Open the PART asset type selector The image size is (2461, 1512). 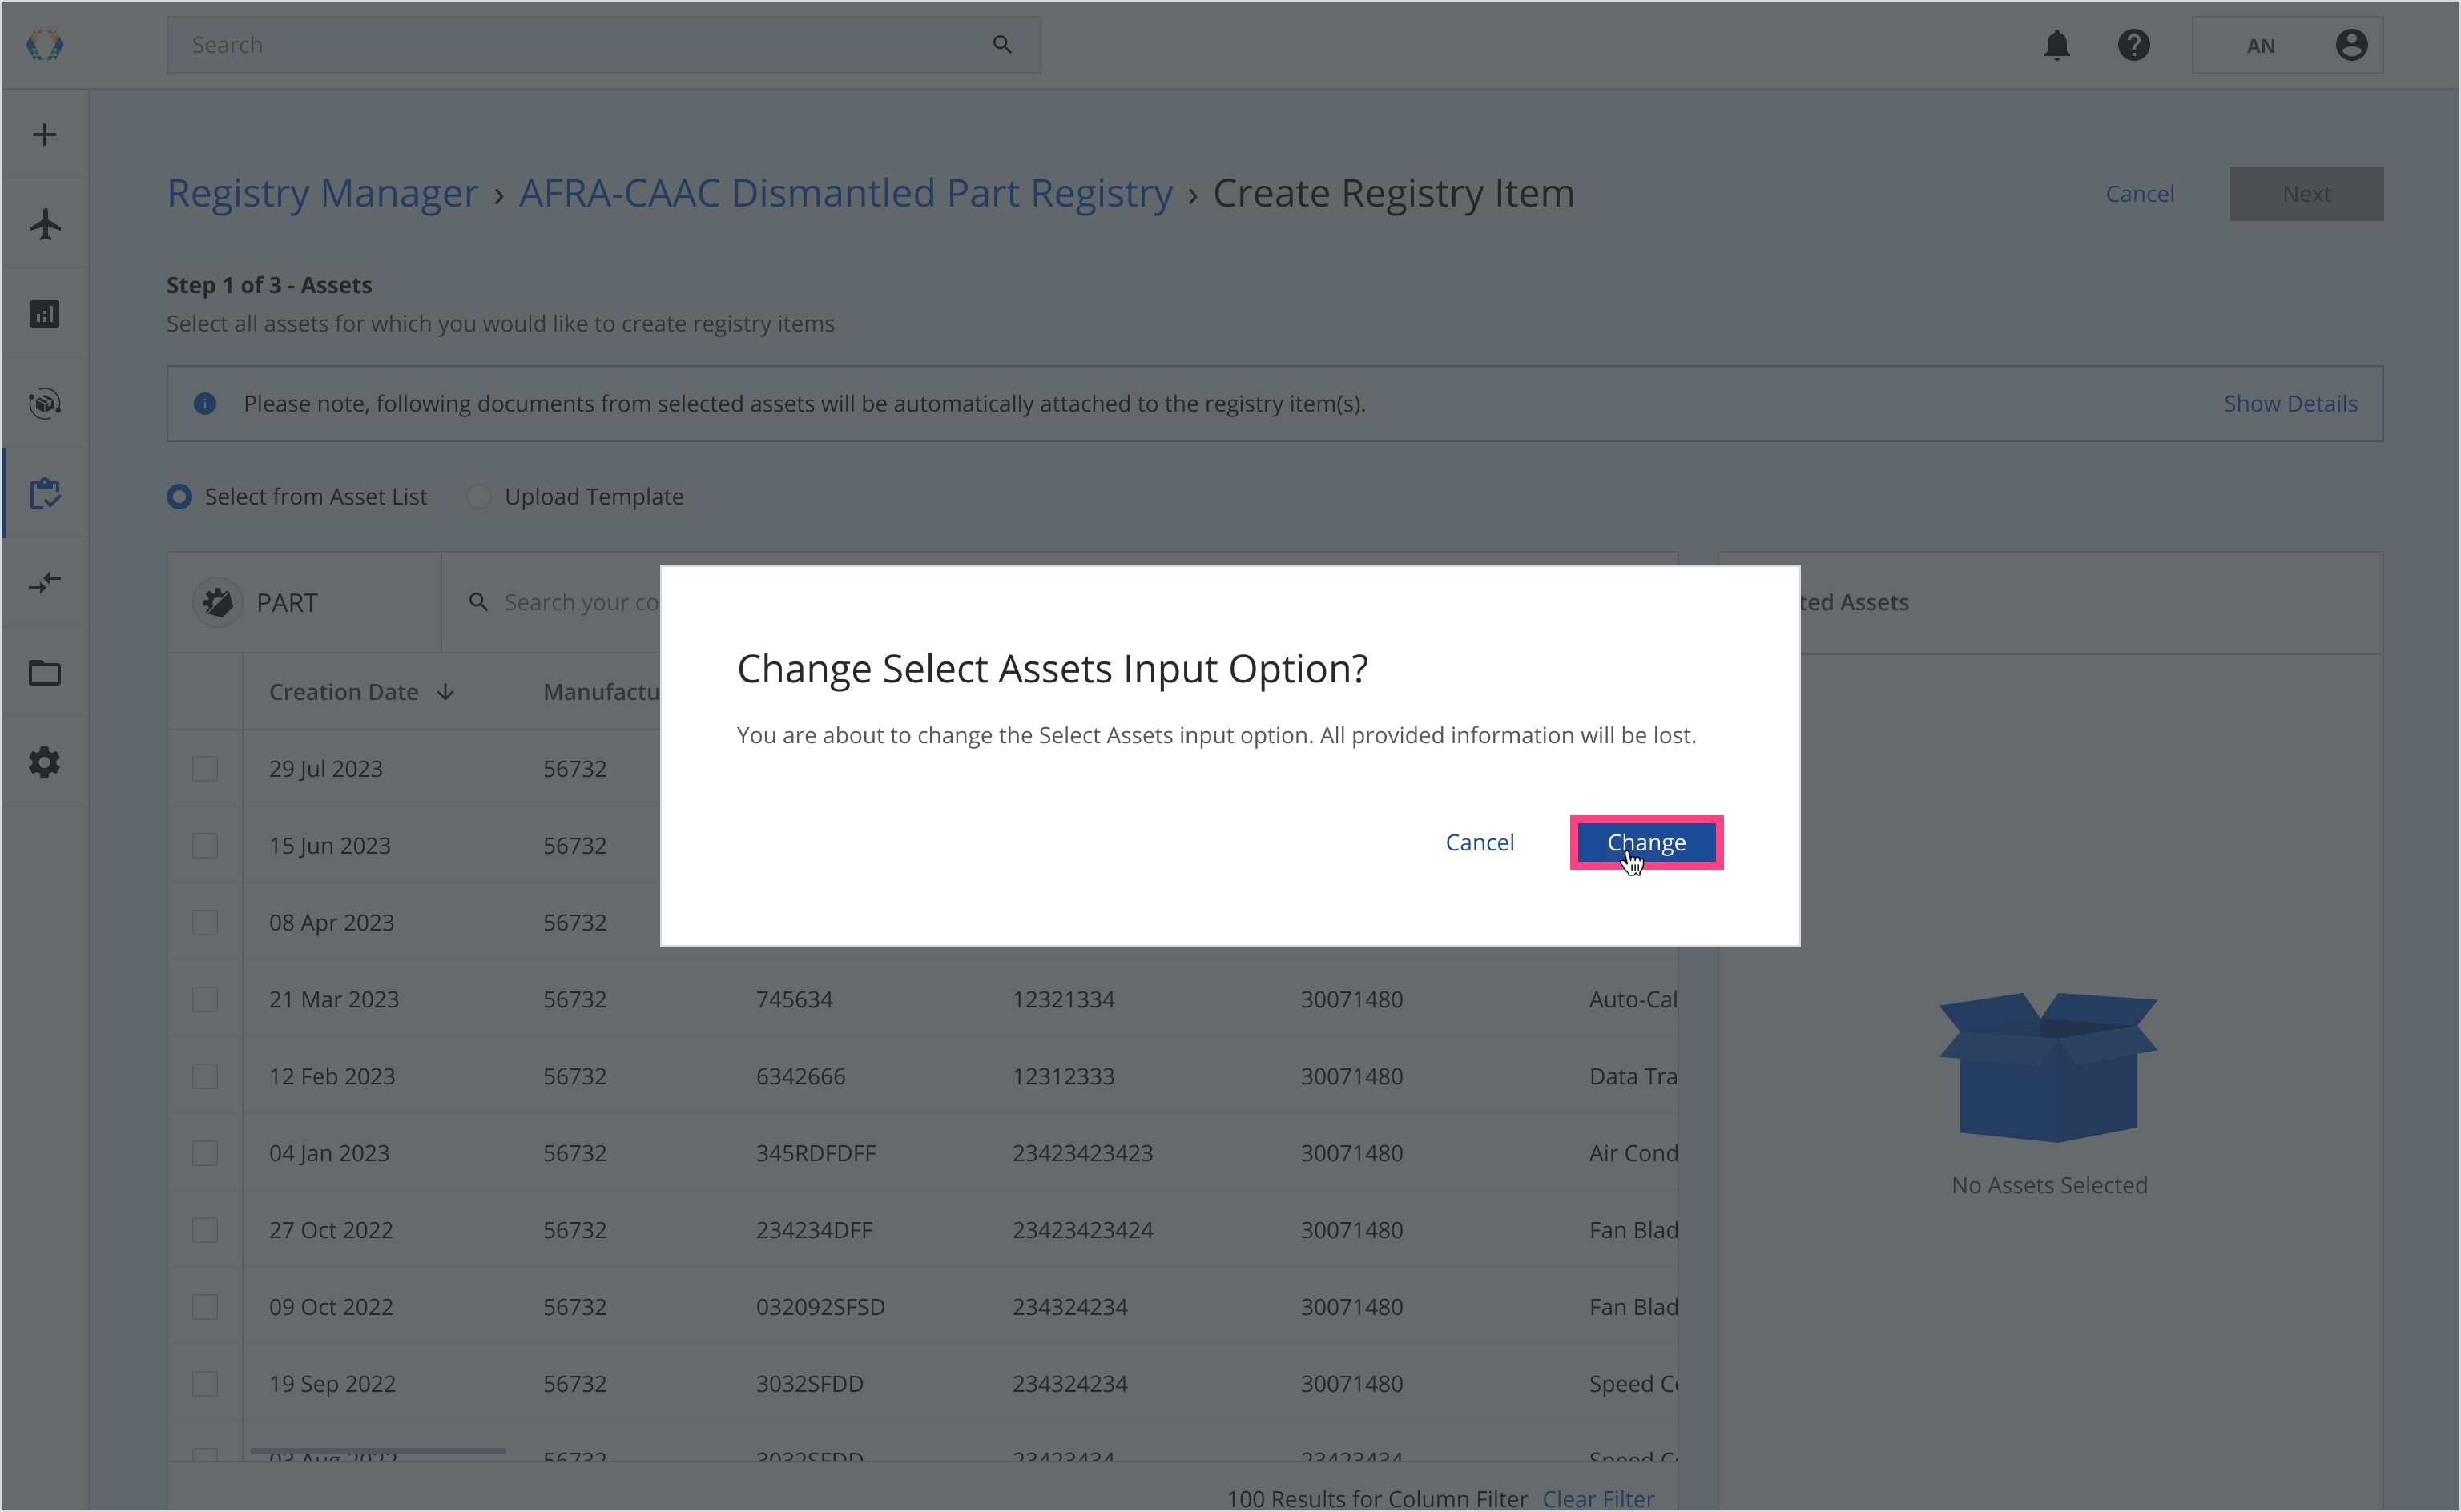pos(287,603)
